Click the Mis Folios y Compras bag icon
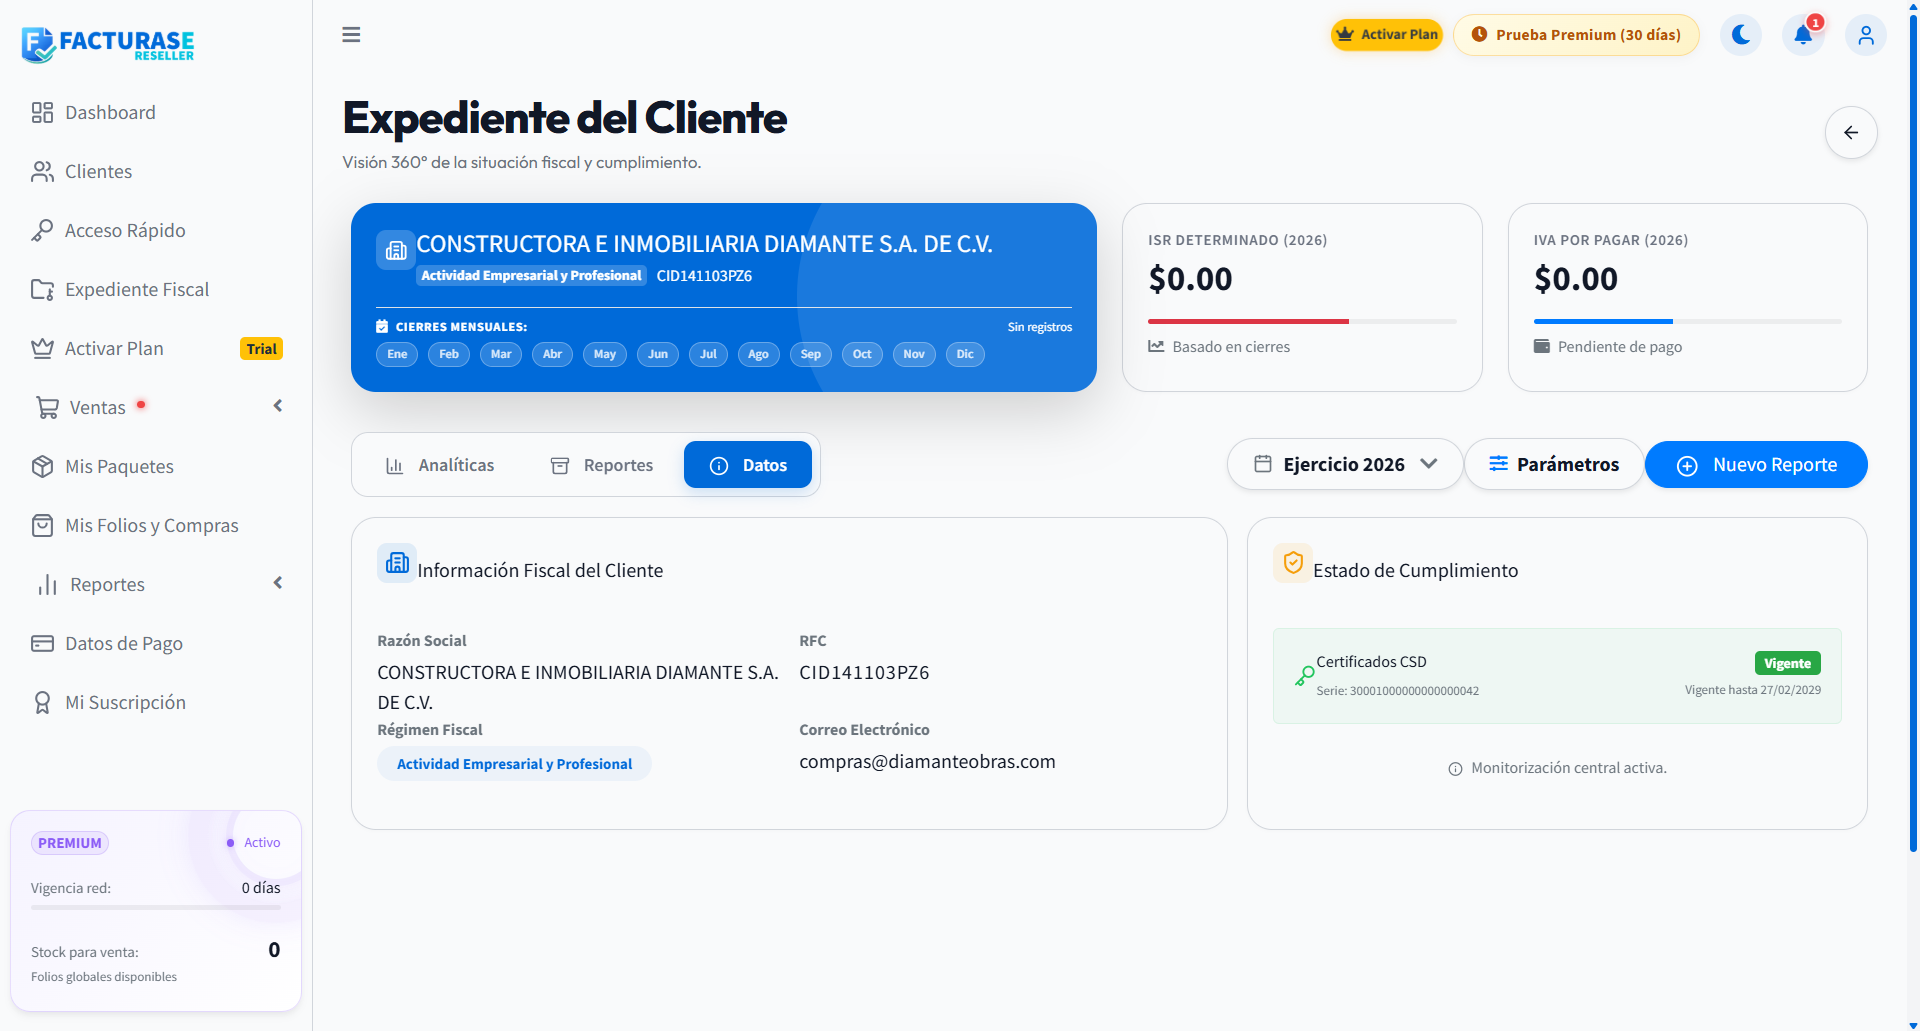 click(42, 526)
